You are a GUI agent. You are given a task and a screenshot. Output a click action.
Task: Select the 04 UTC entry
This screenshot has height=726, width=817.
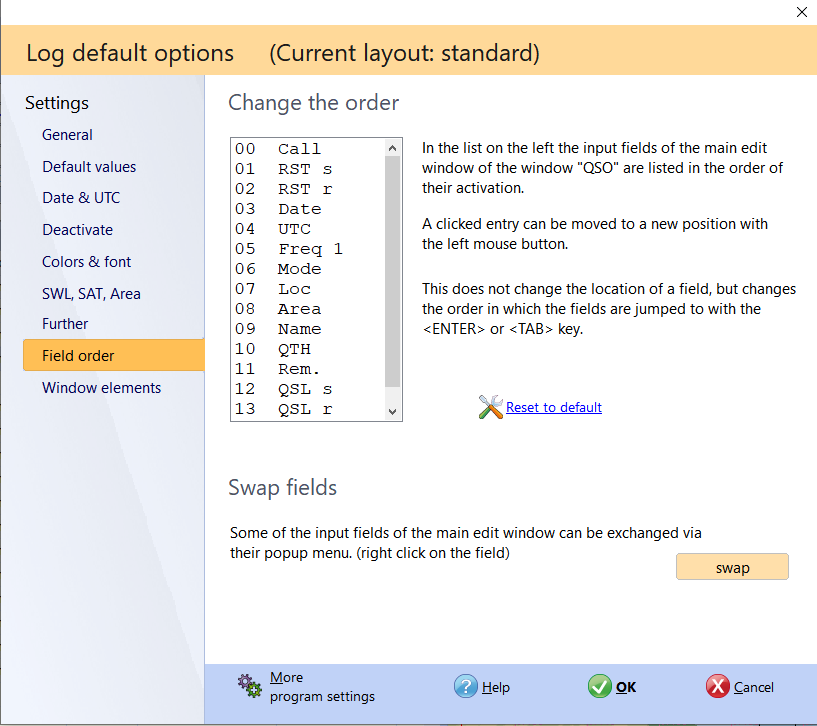pyautogui.click(x=308, y=229)
